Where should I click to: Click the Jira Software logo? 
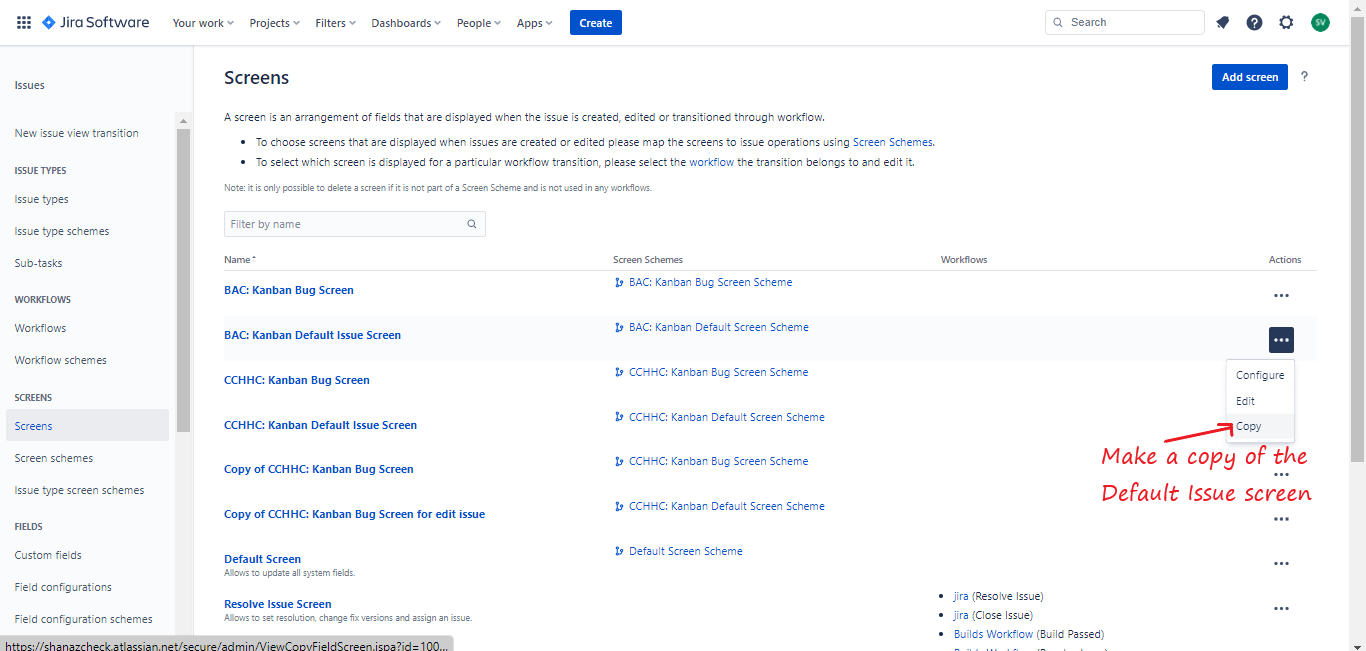click(96, 23)
